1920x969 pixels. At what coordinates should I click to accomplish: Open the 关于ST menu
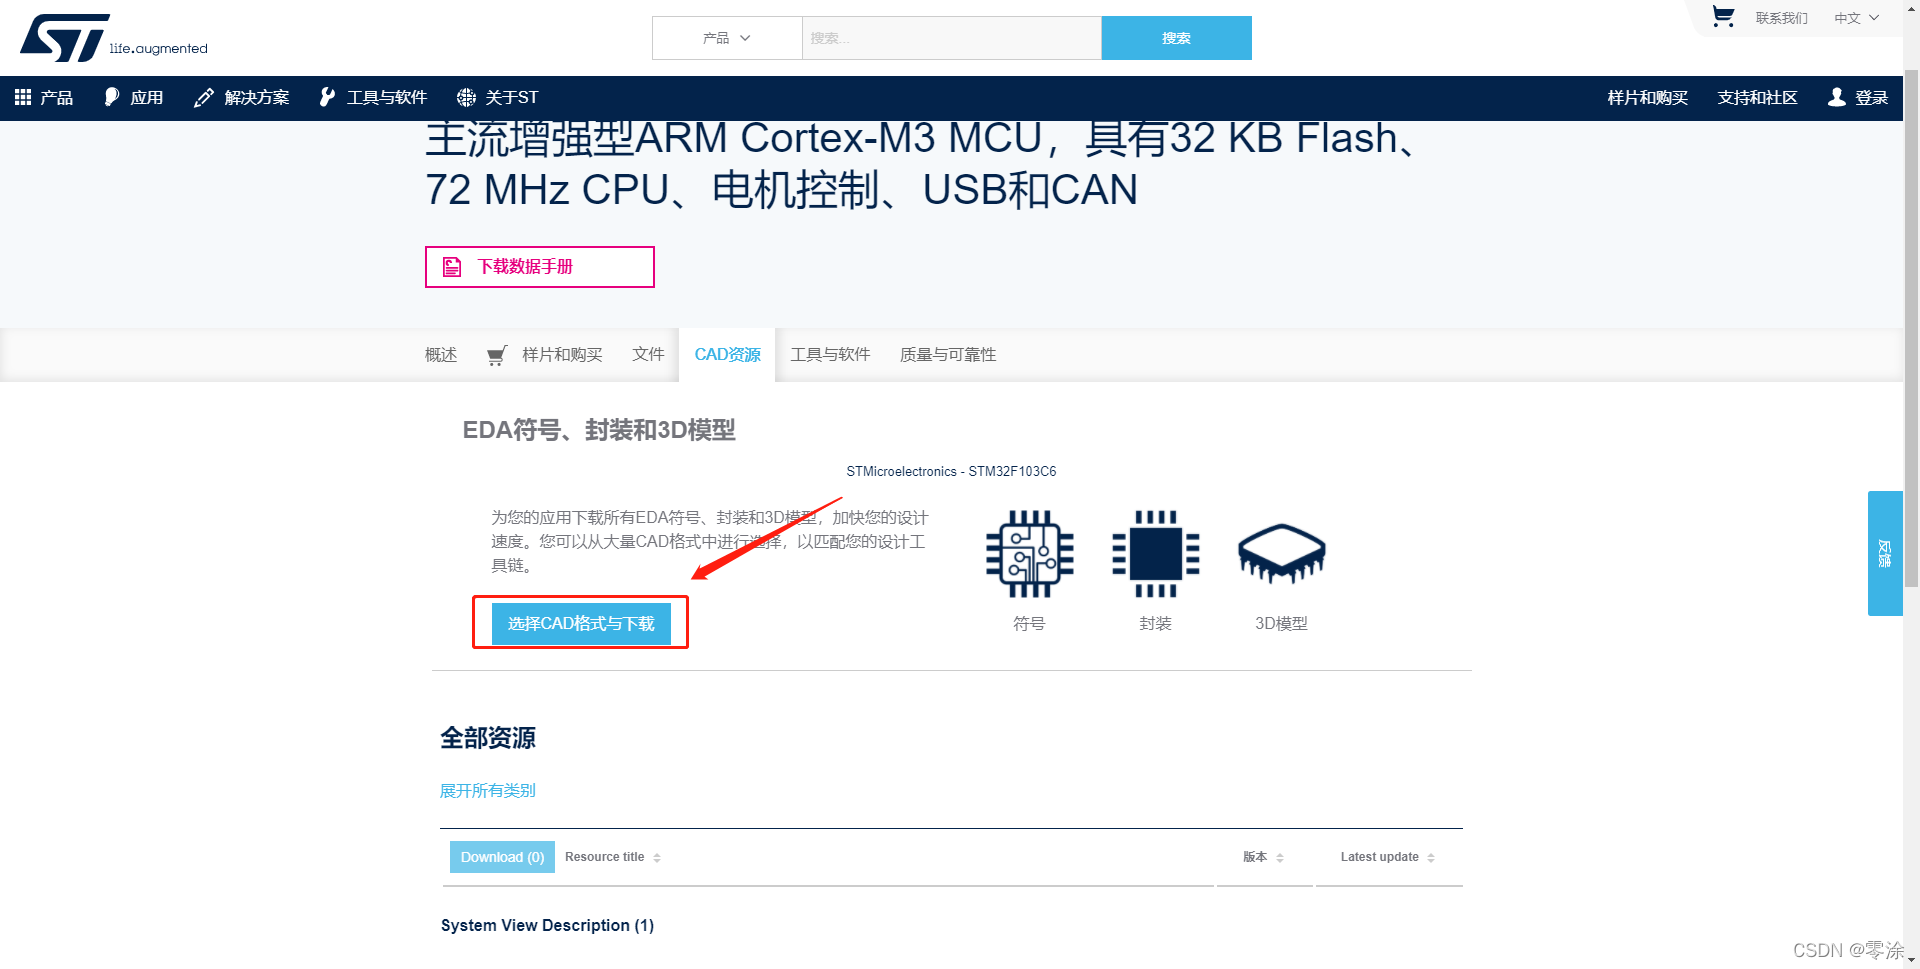pyautogui.click(x=498, y=97)
